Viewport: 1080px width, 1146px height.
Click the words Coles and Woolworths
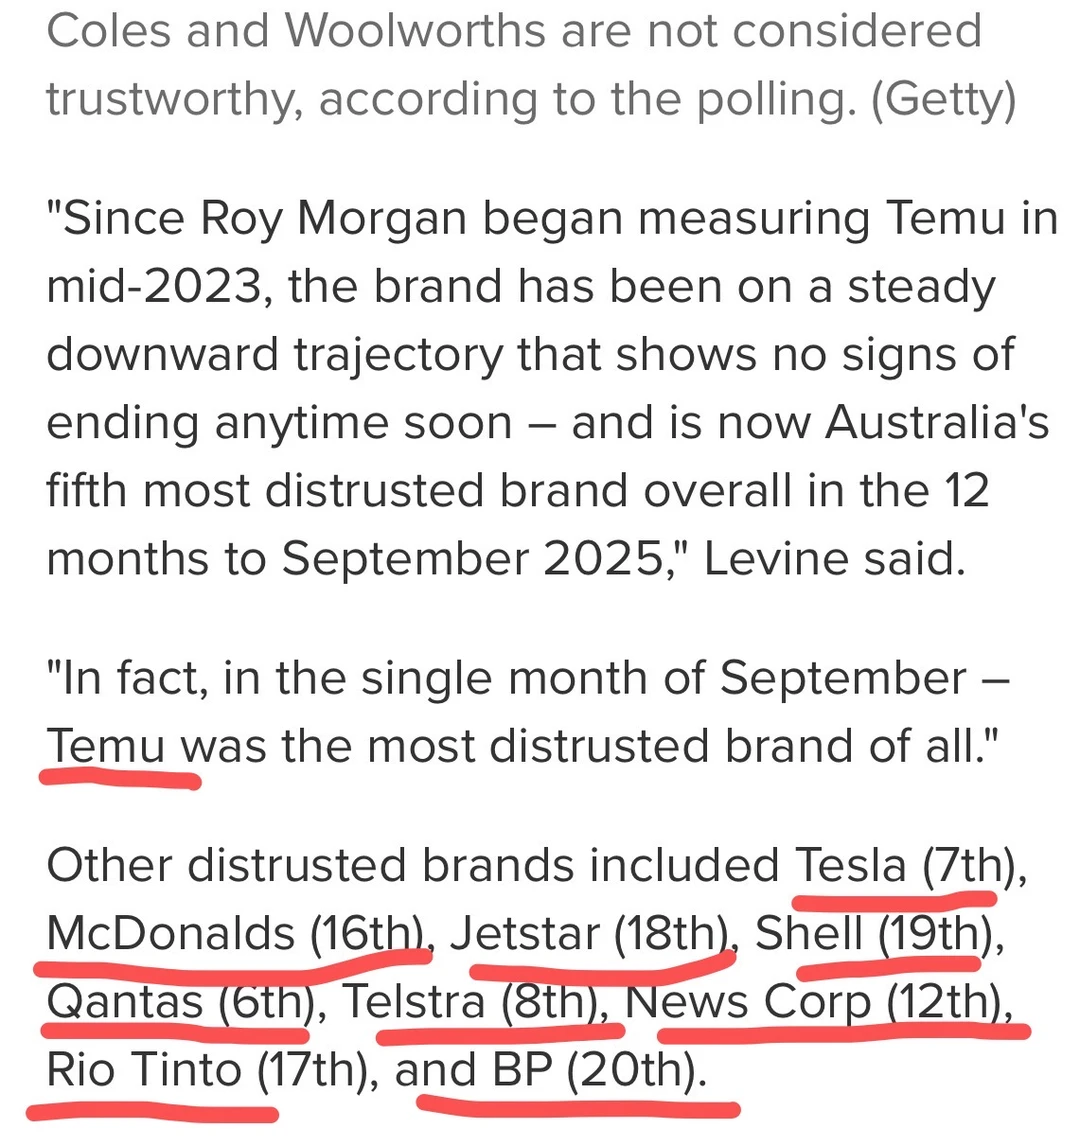(297, 31)
